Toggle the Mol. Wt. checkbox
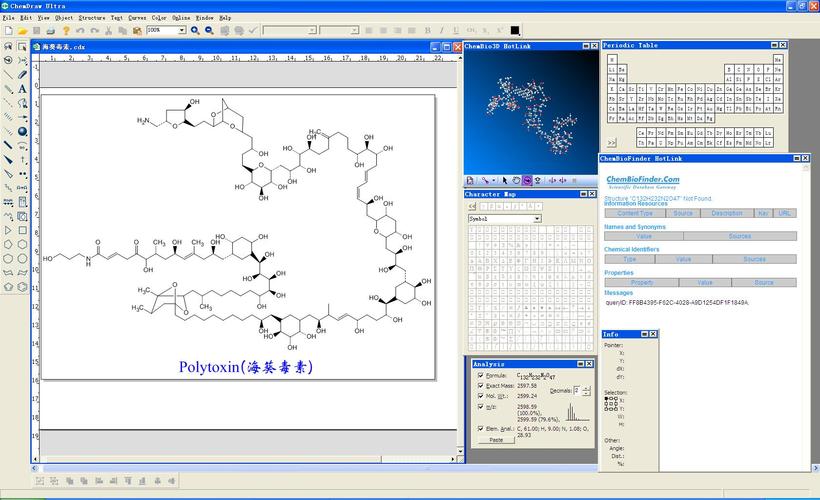The height and width of the screenshot is (500, 820). click(x=480, y=396)
